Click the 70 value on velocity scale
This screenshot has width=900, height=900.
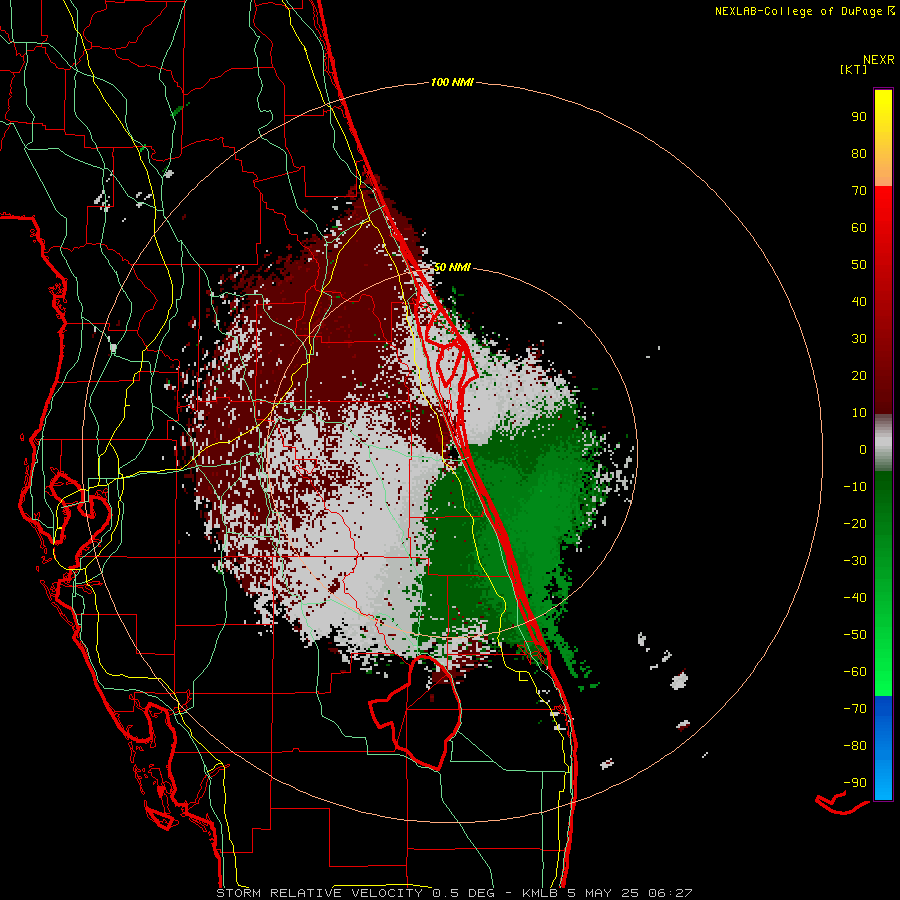(x=859, y=191)
